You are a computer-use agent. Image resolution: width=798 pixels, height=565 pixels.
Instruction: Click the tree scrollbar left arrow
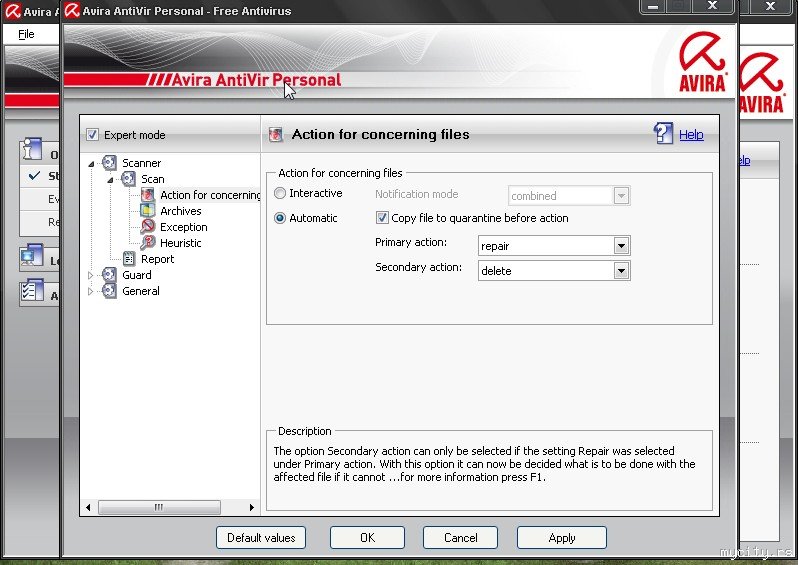(x=89, y=507)
